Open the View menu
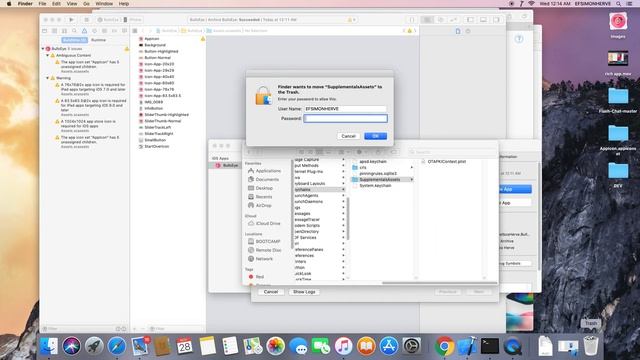640x360 pixels. click(x=72, y=4)
